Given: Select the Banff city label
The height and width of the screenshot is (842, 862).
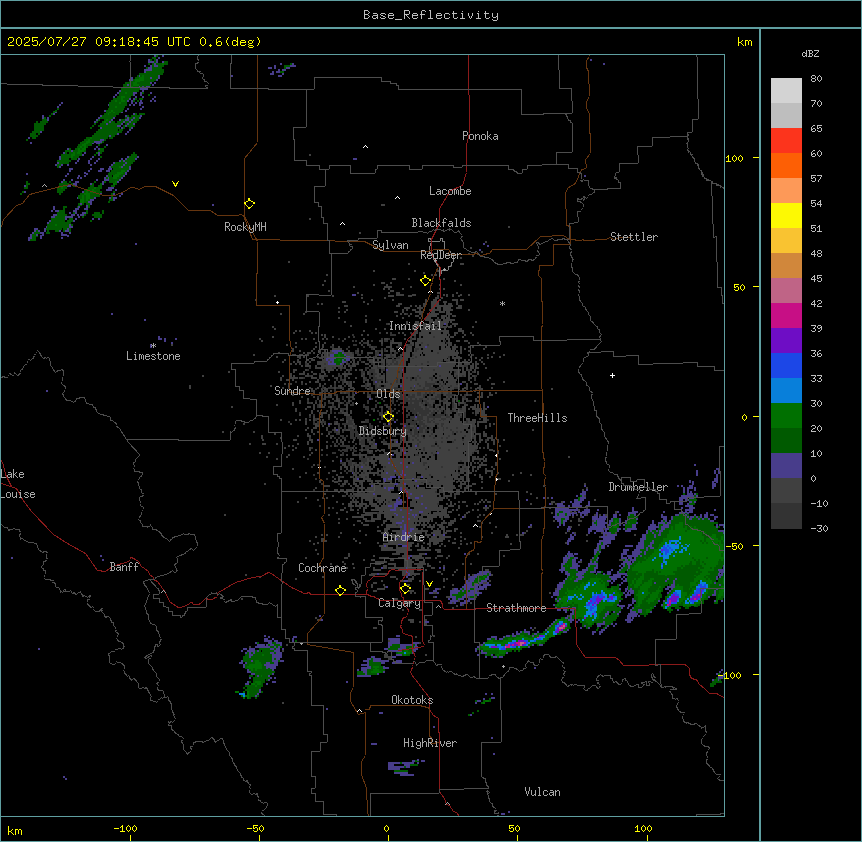Looking at the screenshot, I should click(124, 567).
